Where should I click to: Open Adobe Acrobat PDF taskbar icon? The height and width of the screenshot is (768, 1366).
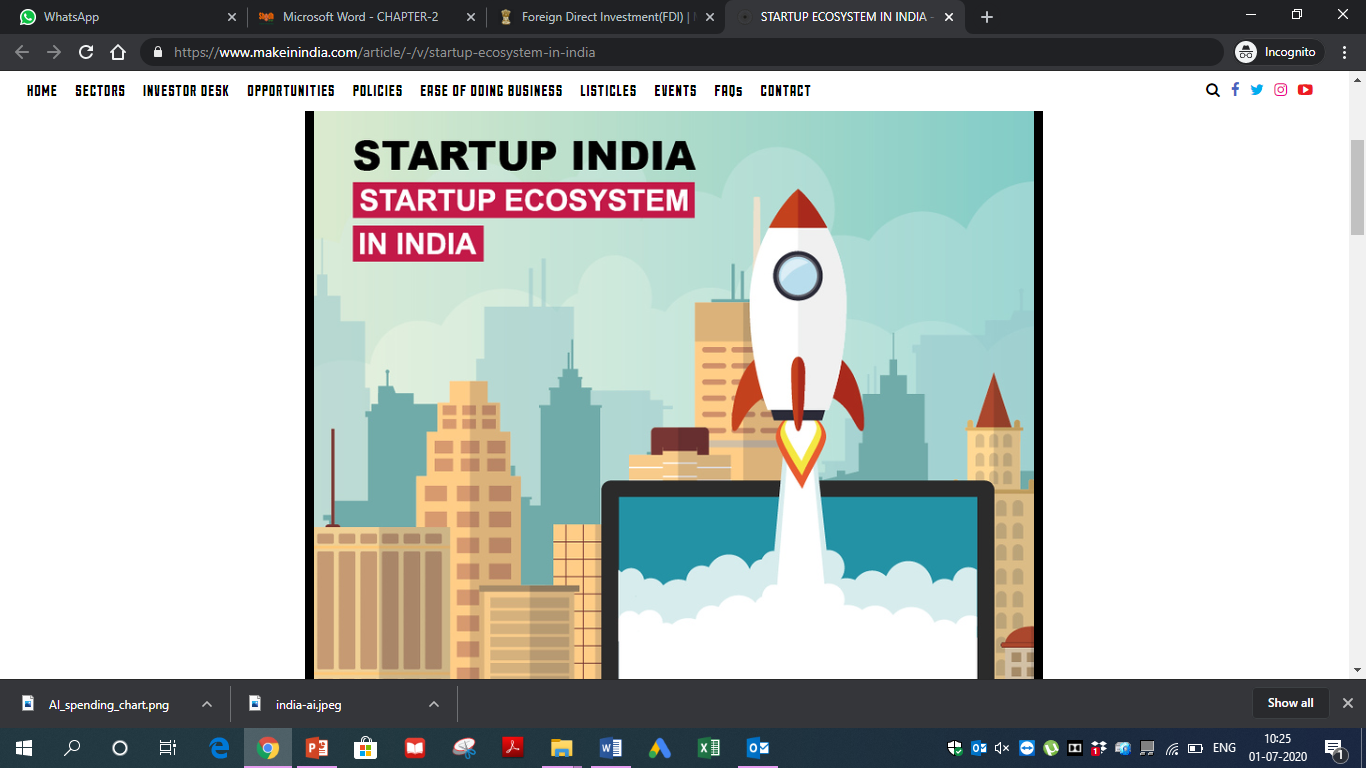pos(513,748)
